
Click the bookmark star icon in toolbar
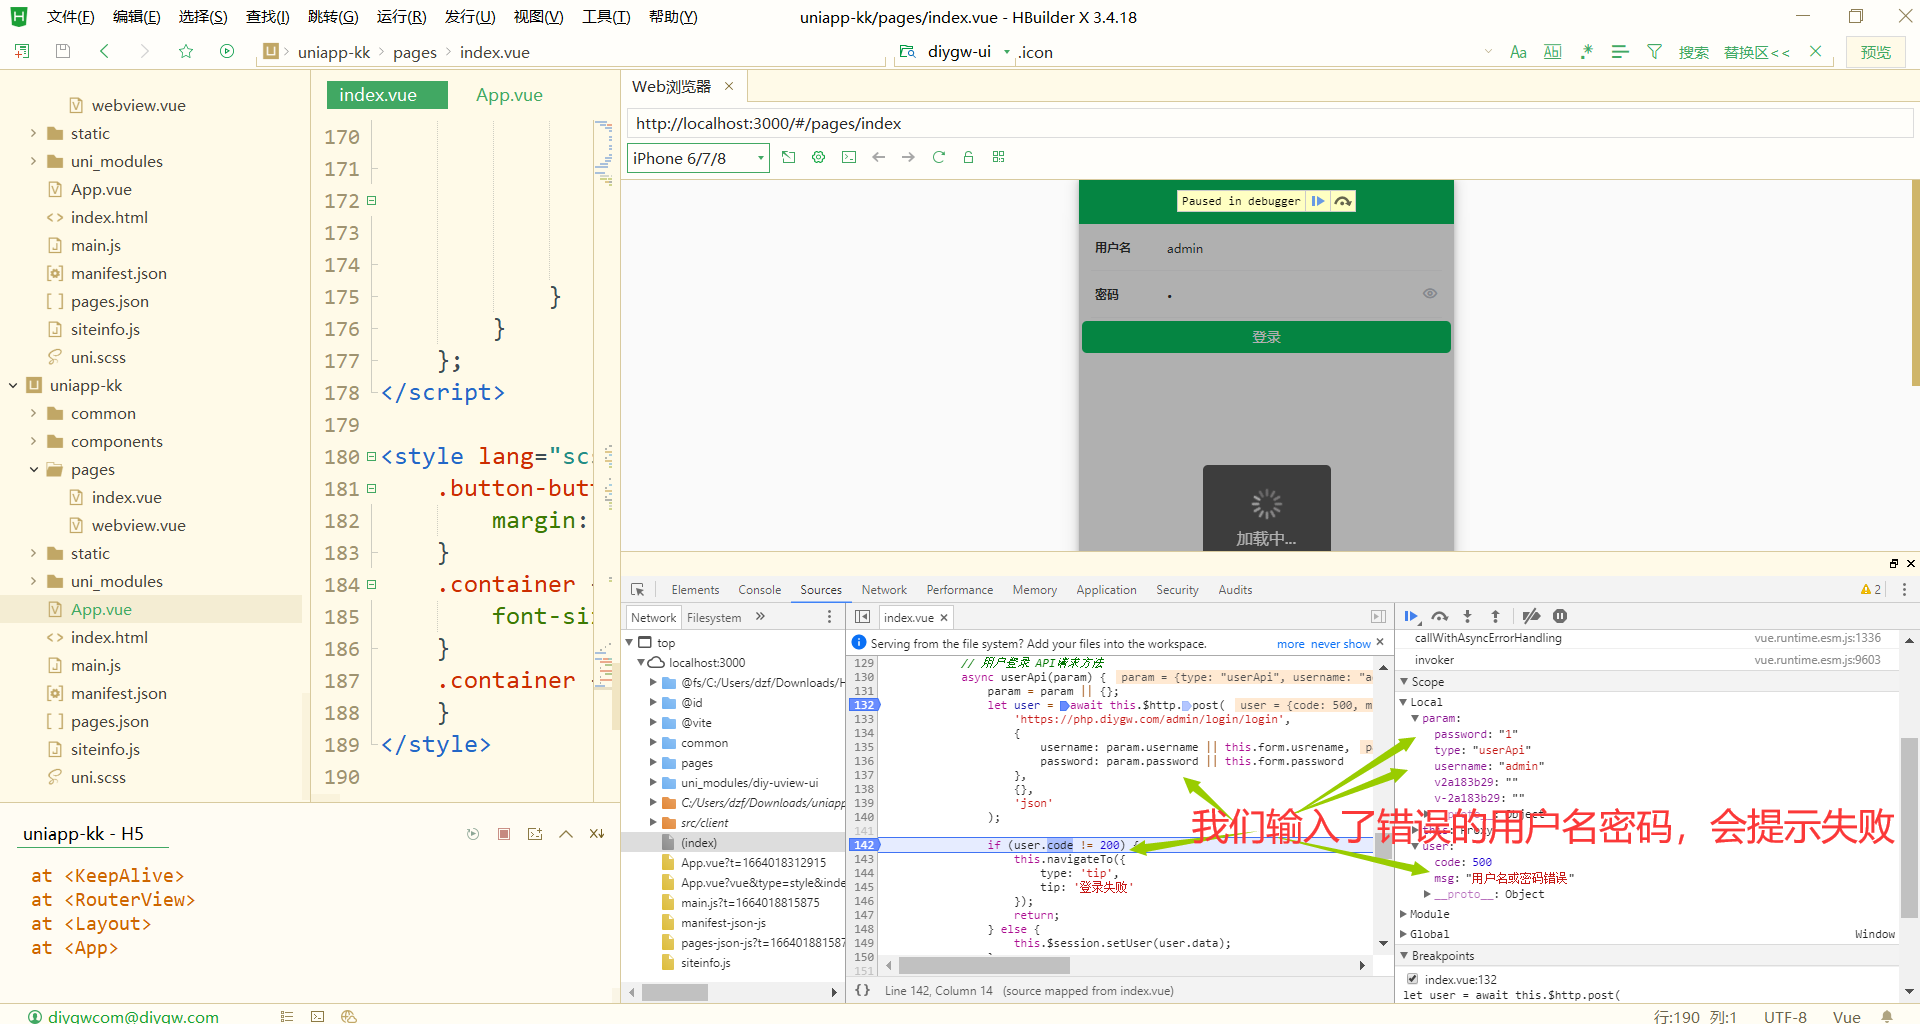pos(186,51)
